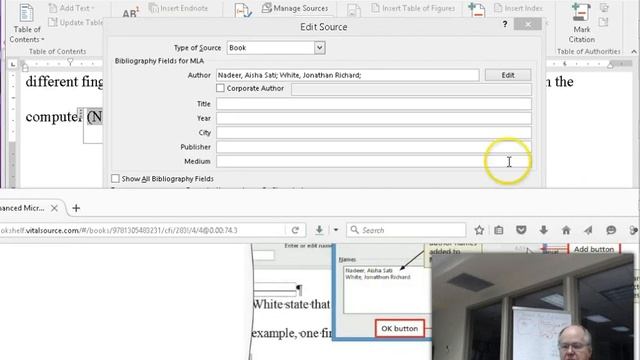640x360 pixels.
Task: Bookmark this page with the star
Action: tap(479, 230)
